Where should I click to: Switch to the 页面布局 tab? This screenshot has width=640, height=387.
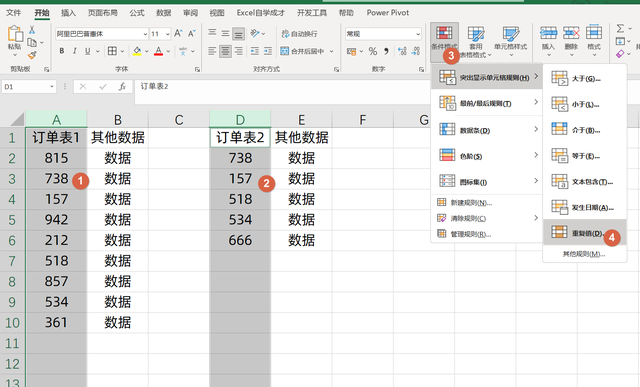point(102,13)
